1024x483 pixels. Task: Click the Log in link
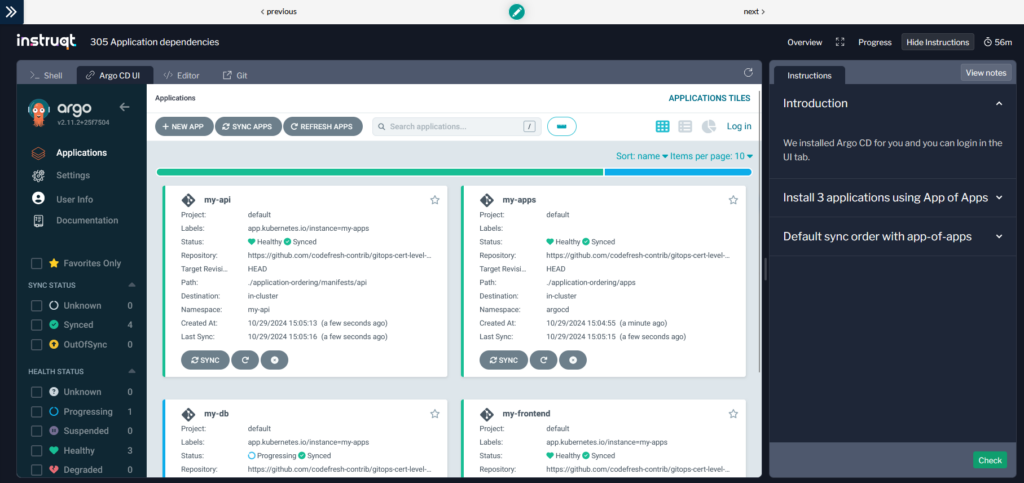pos(739,127)
